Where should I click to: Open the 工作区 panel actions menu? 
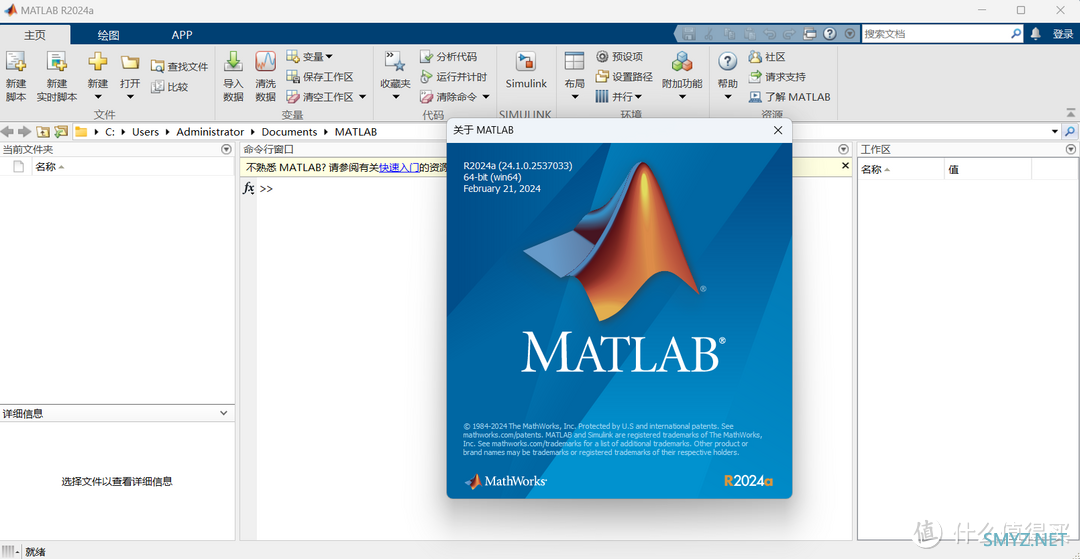(x=1070, y=149)
